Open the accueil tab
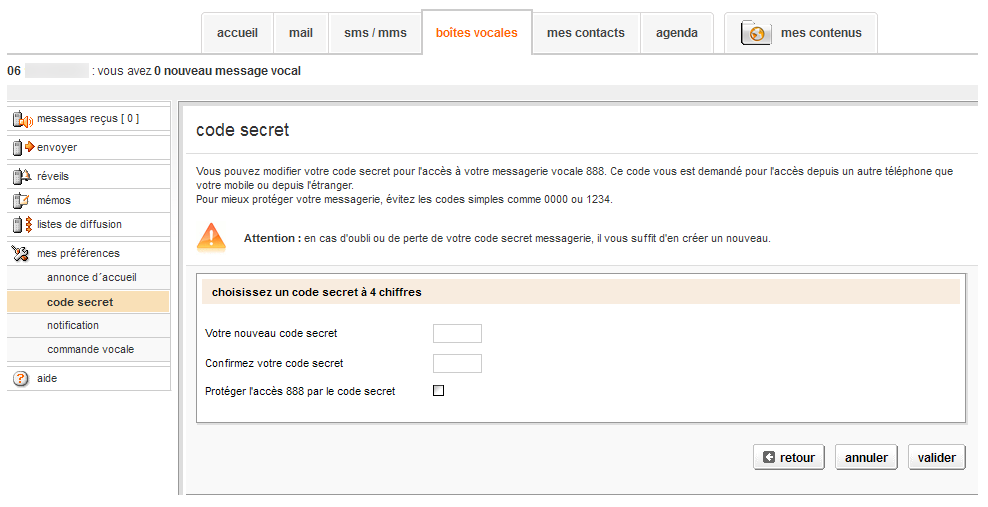 coord(237,33)
